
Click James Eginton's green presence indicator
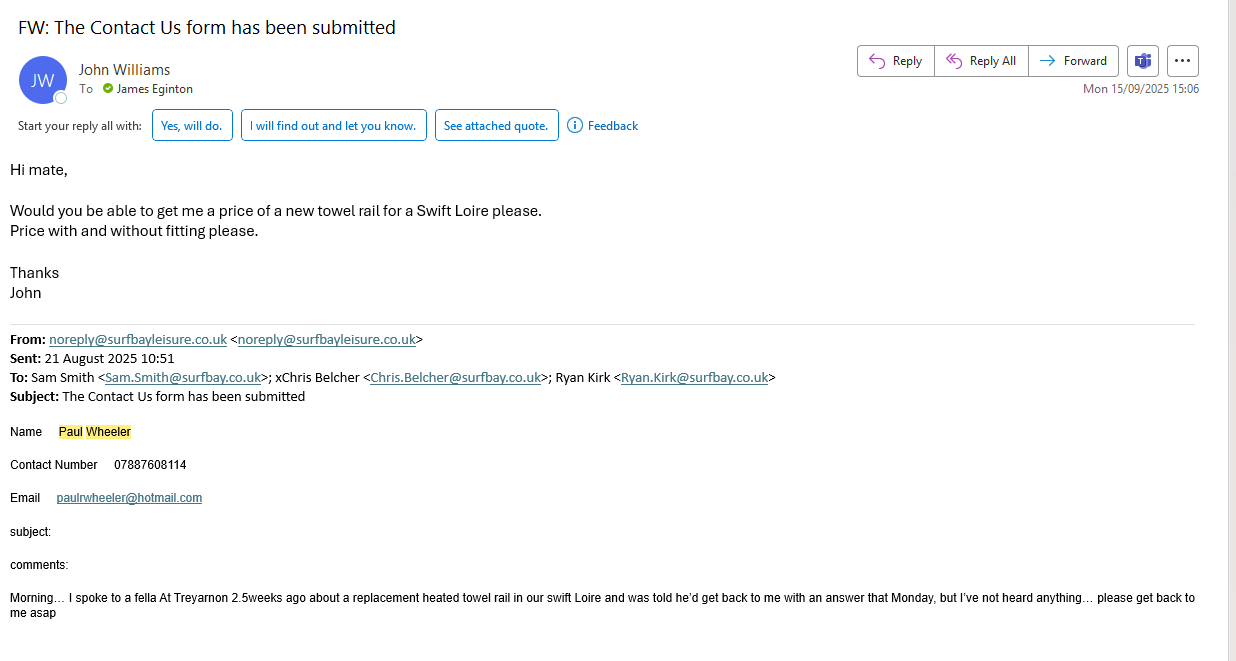[108, 89]
